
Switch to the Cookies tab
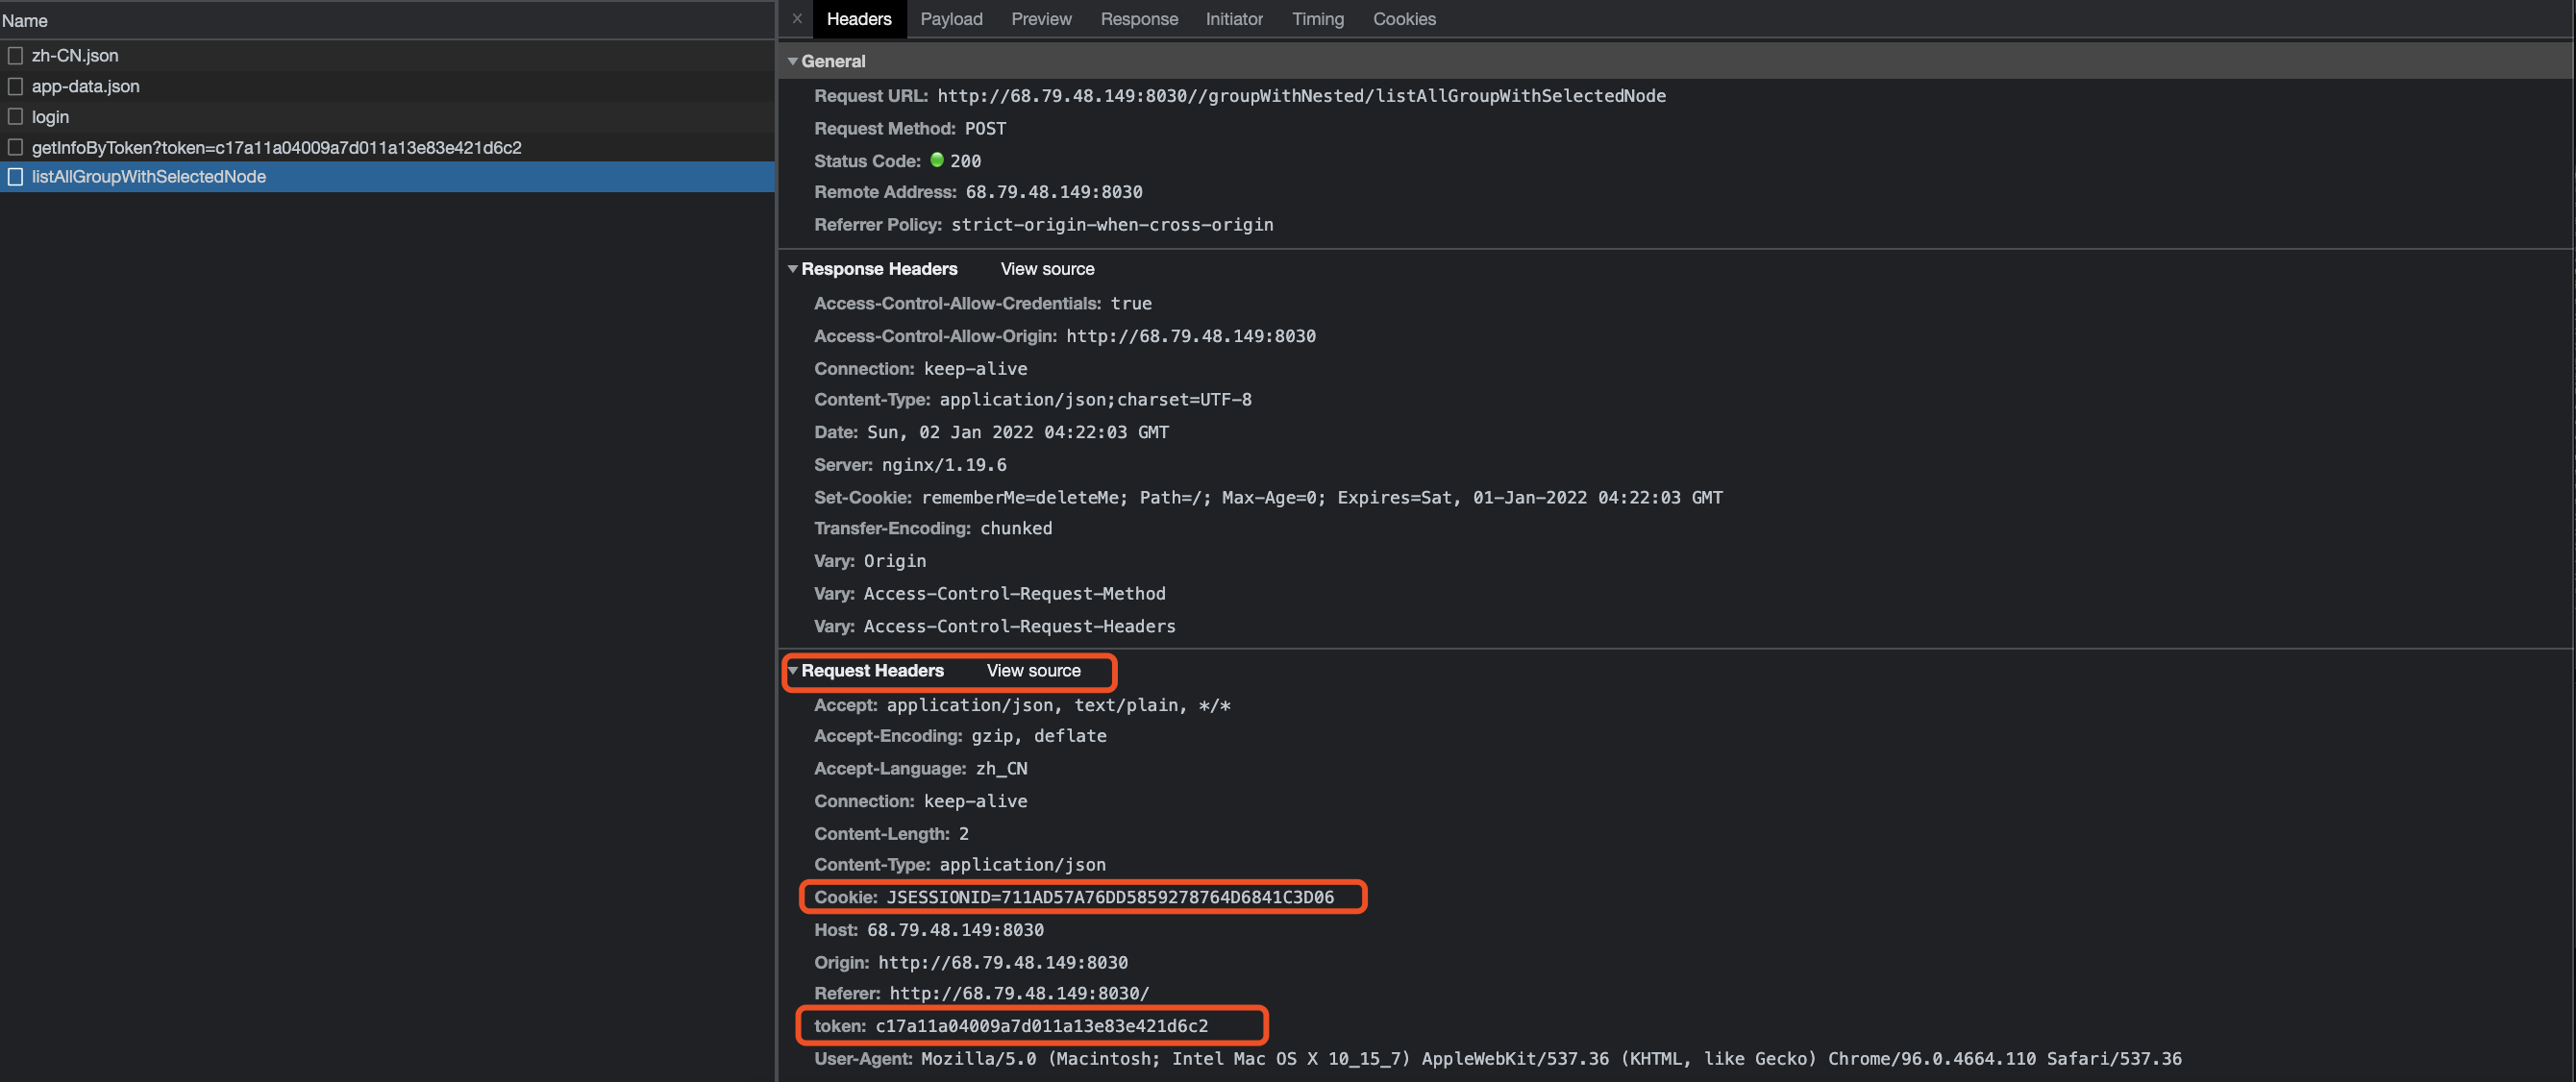click(x=1404, y=19)
